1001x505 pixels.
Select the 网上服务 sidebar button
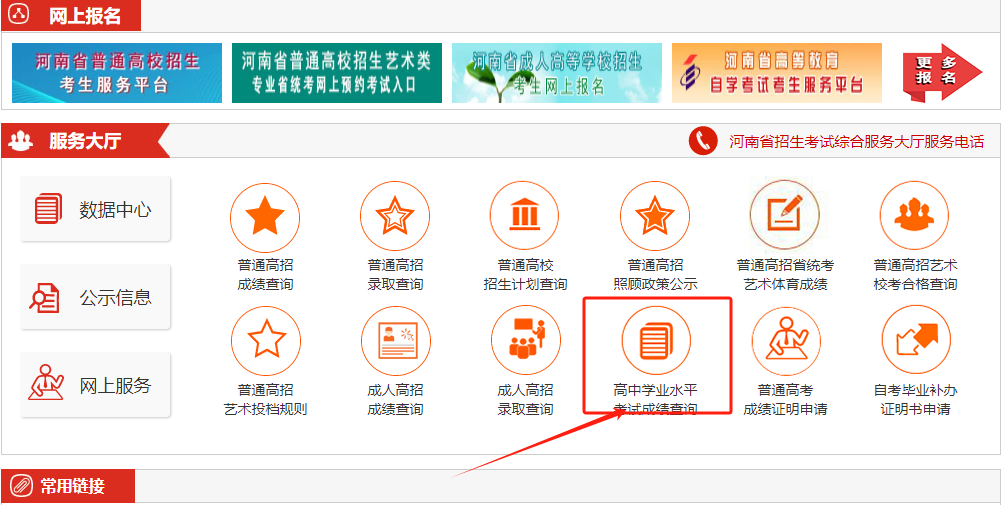(96, 385)
